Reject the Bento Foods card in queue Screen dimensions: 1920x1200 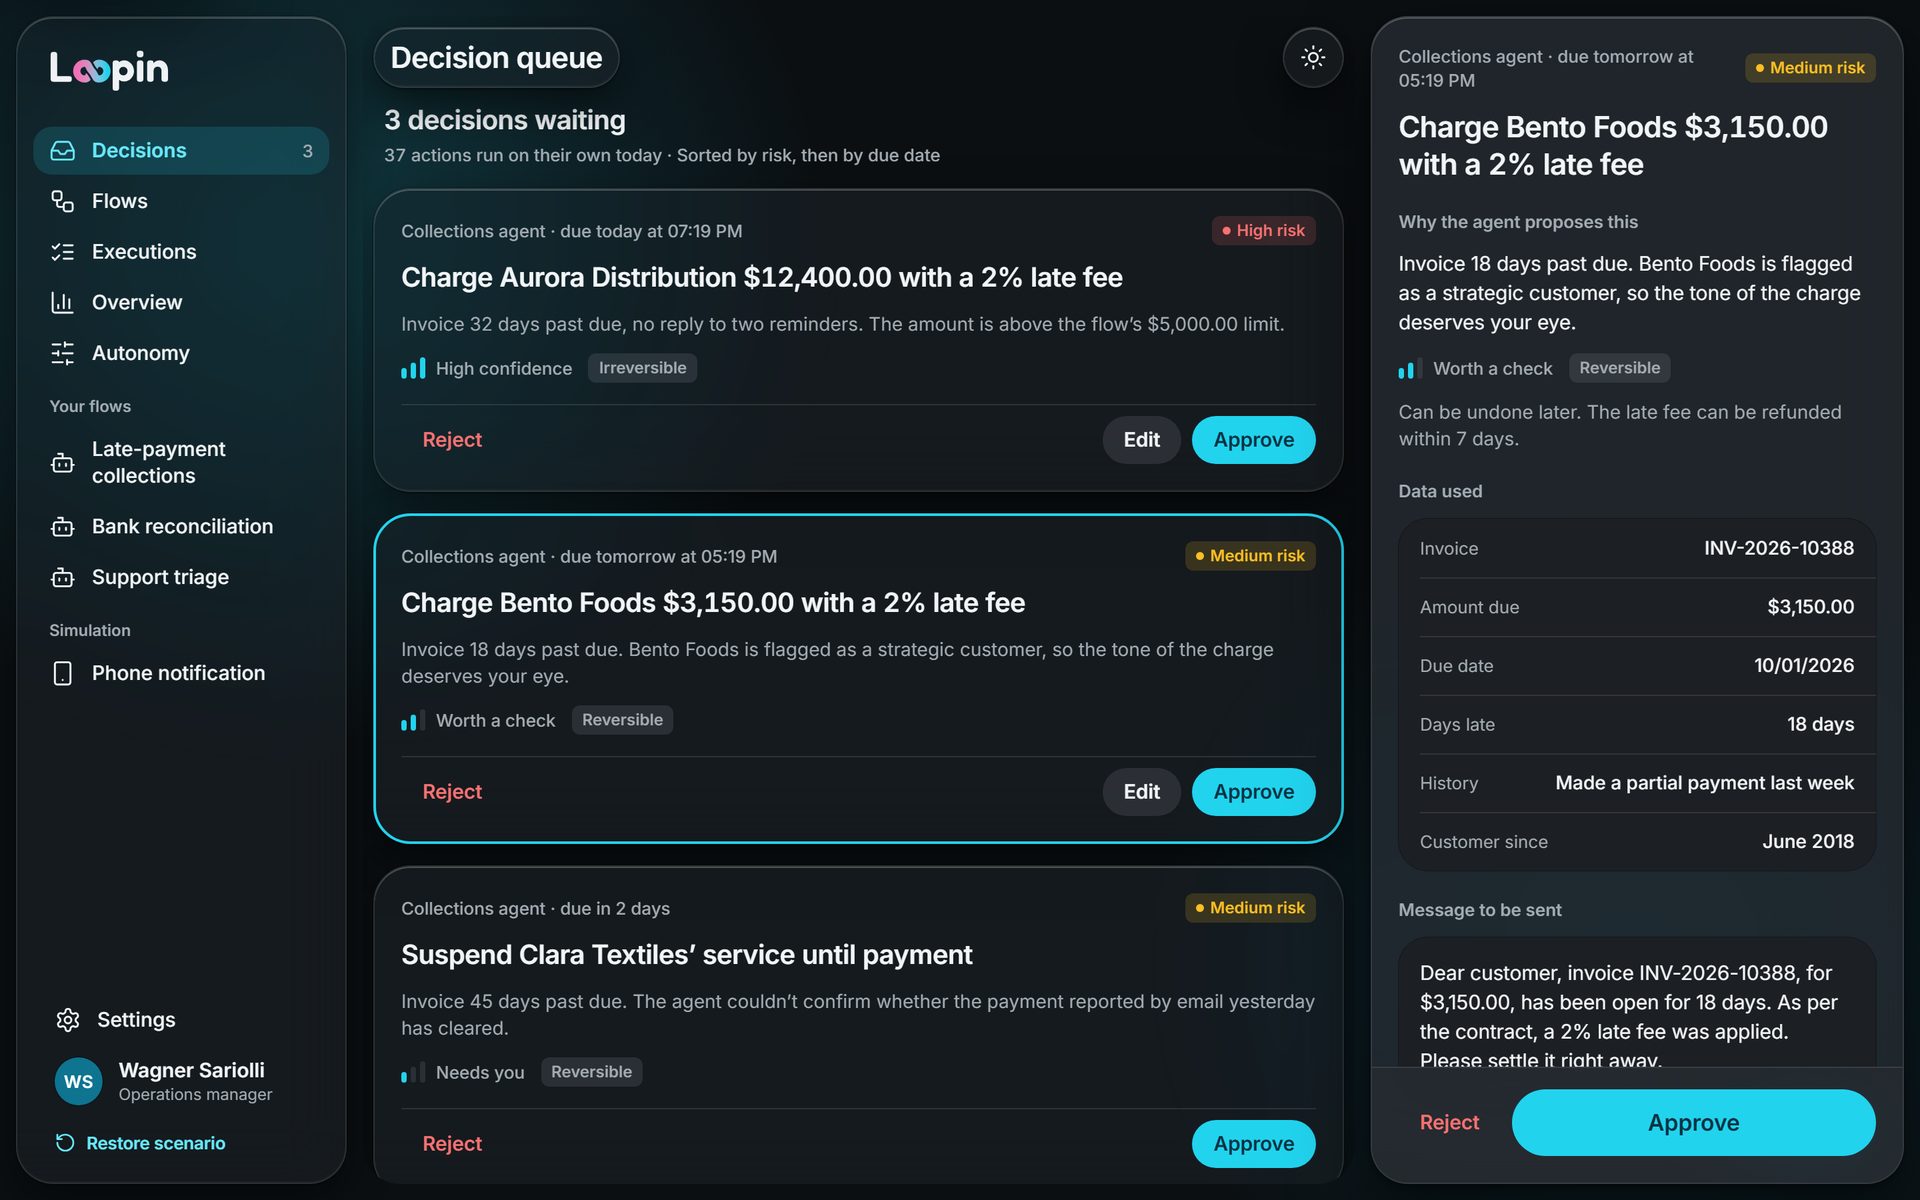452,792
